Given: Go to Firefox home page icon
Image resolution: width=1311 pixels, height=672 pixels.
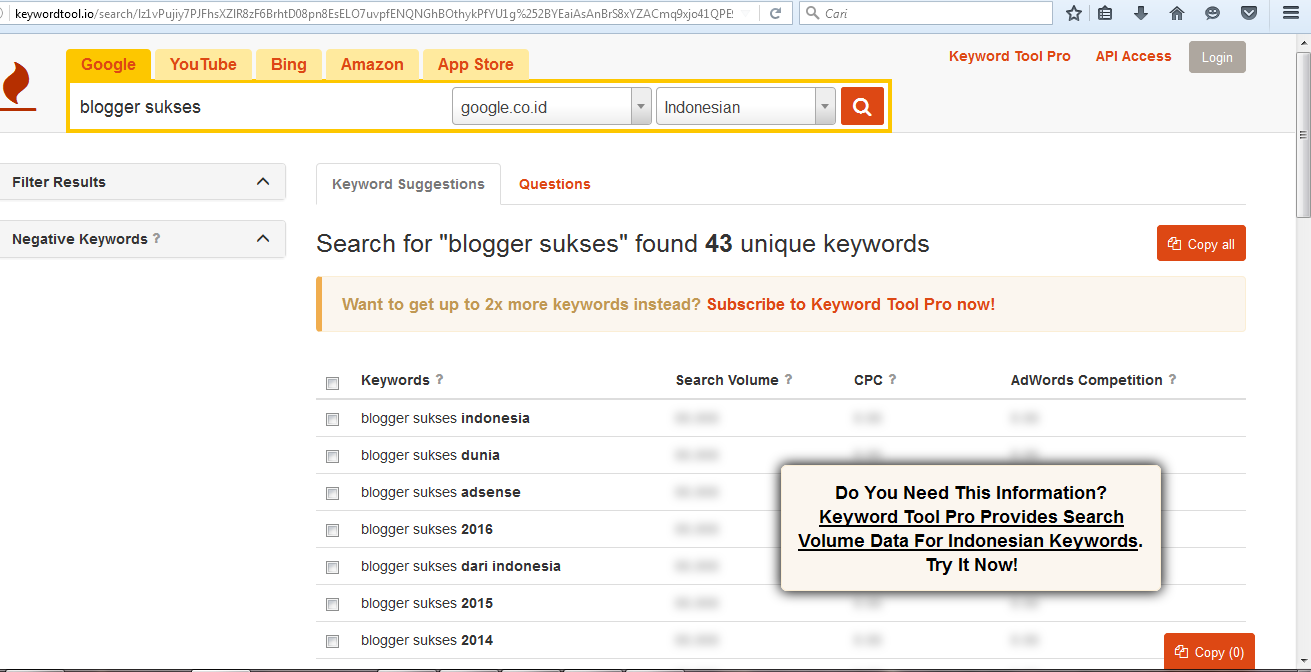Looking at the screenshot, I should click(x=1176, y=14).
